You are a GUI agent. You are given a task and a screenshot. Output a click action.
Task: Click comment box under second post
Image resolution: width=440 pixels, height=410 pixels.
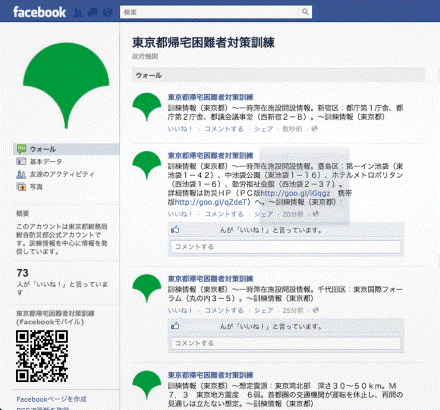click(x=286, y=247)
